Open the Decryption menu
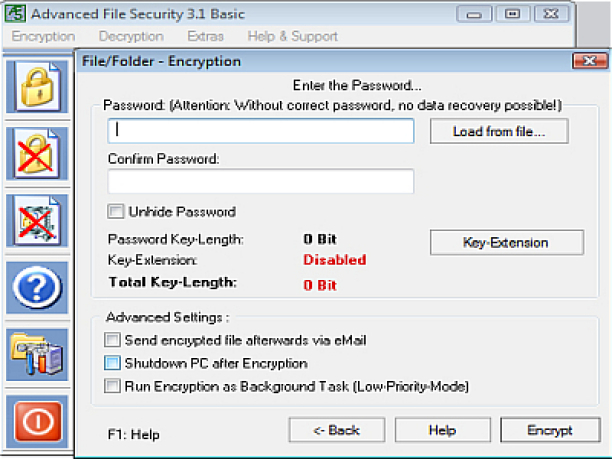The image size is (612, 459). pyautogui.click(x=131, y=36)
